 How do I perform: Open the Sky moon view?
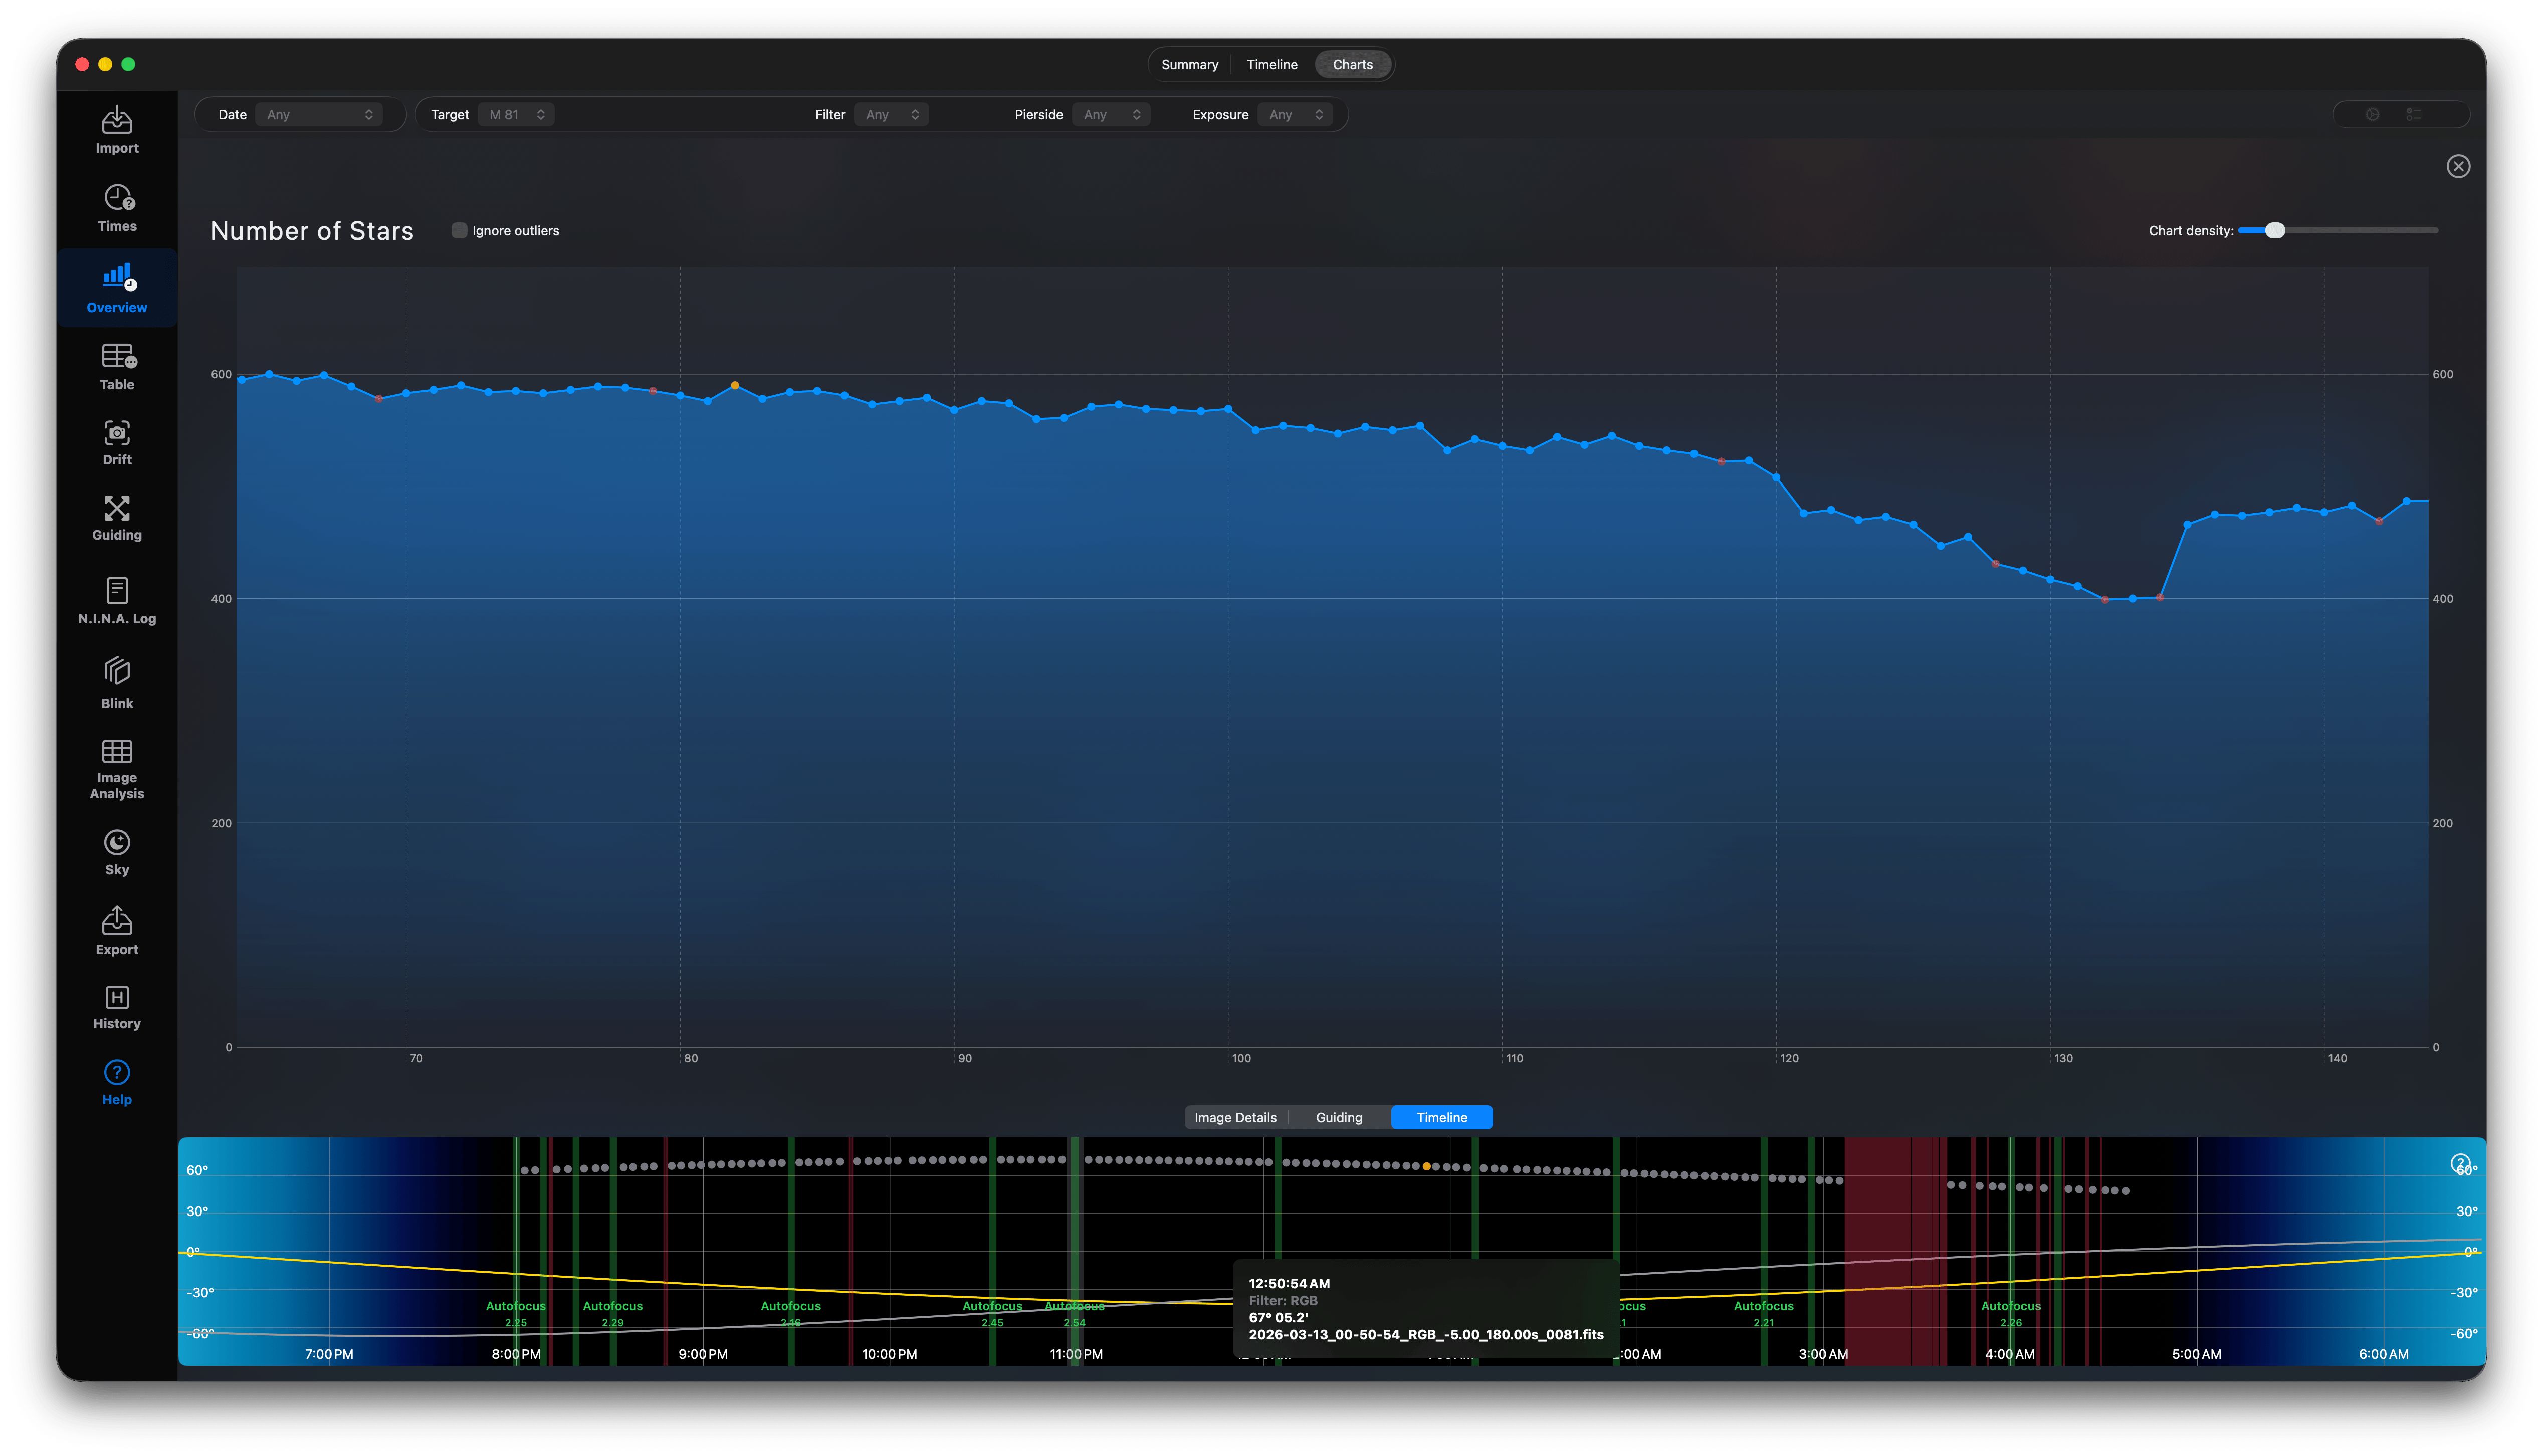coord(117,853)
